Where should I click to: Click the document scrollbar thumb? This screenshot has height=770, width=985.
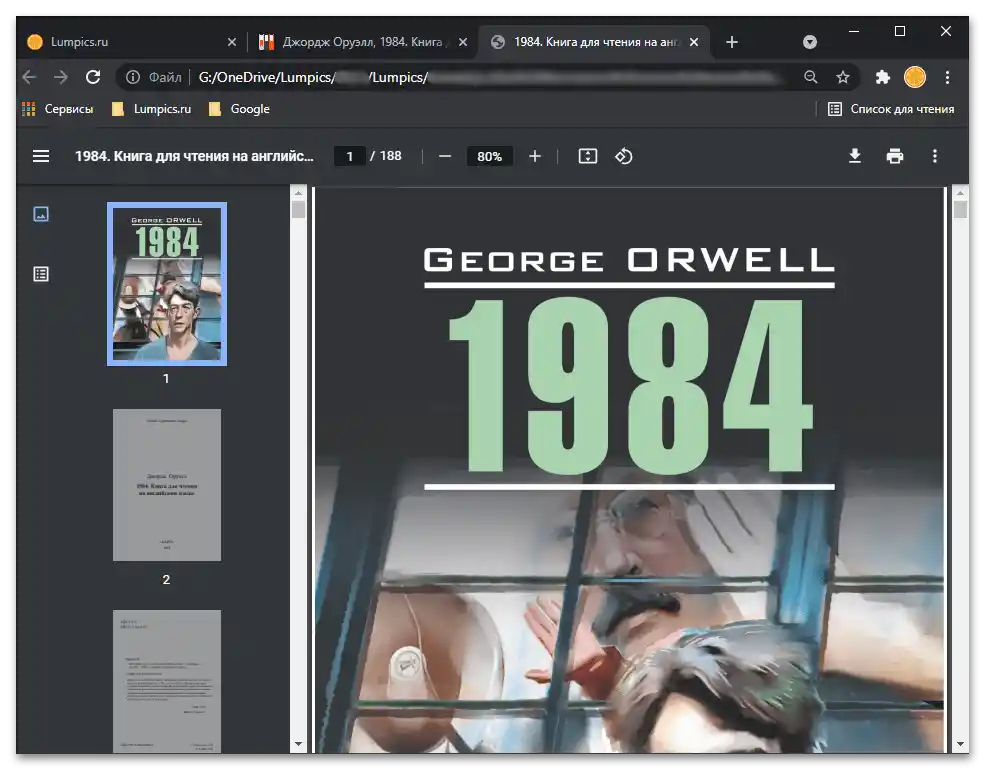pos(960,209)
